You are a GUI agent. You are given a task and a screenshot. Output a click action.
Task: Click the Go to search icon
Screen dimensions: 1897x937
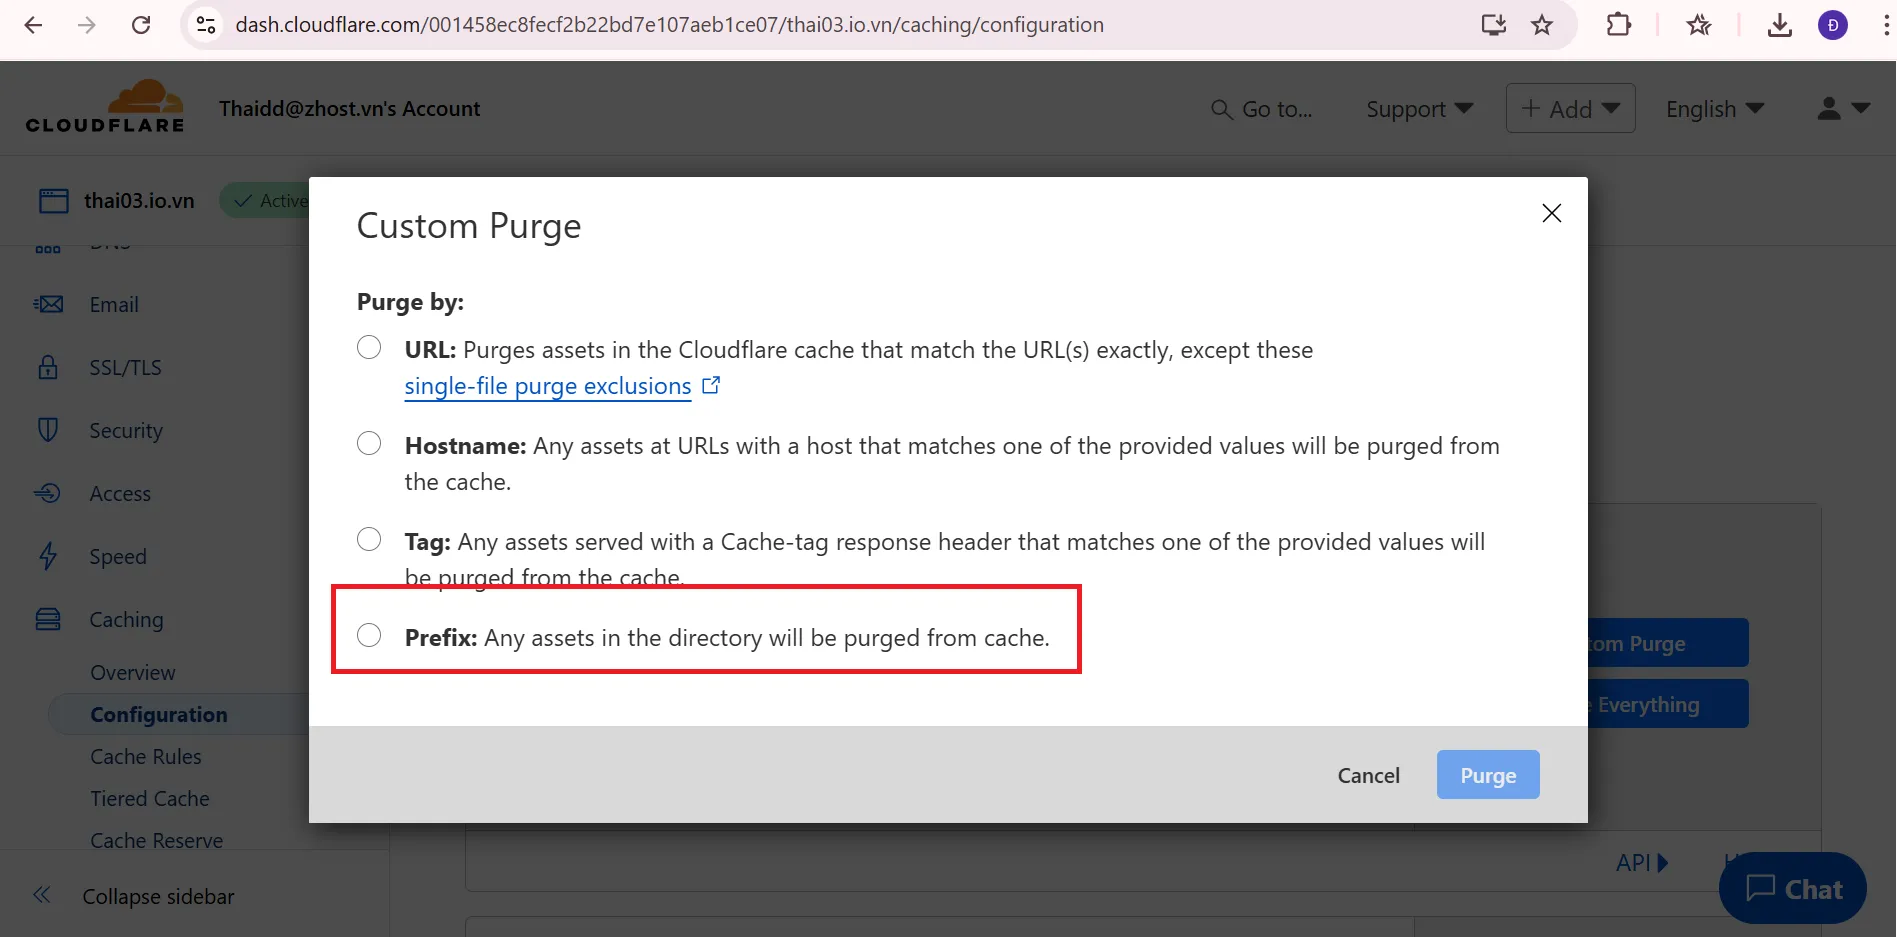[x=1221, y=109]
